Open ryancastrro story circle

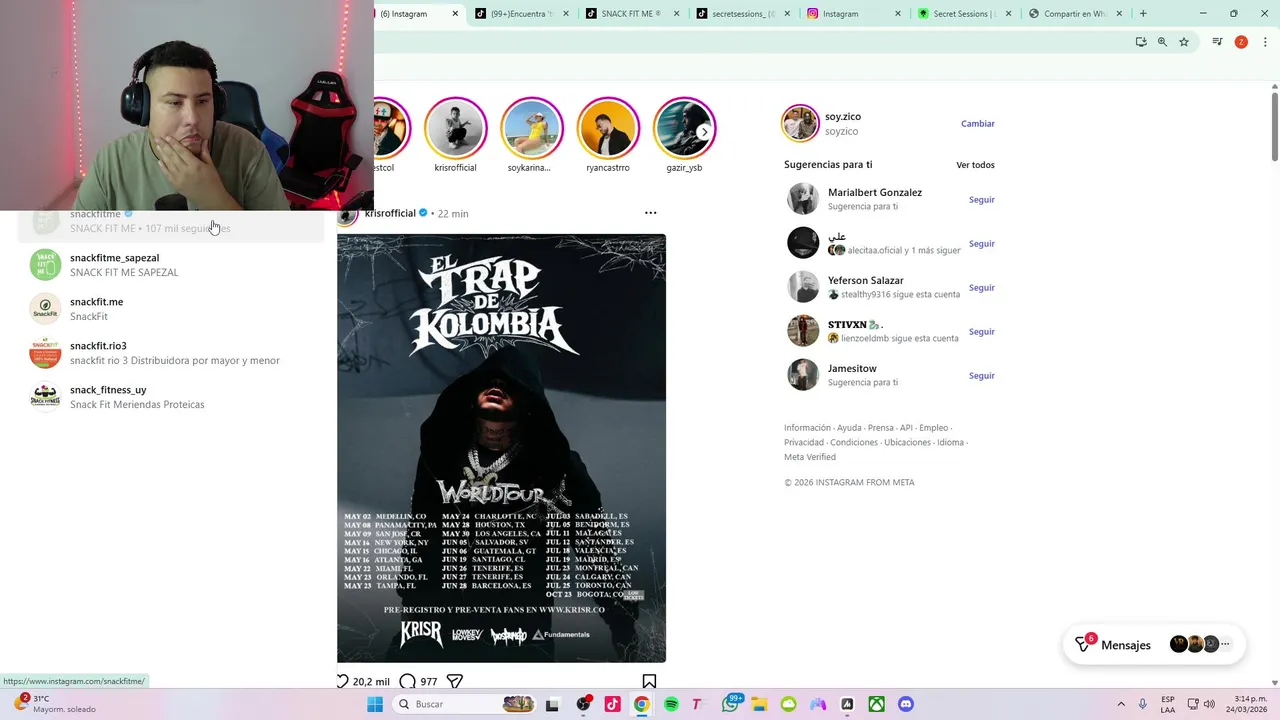[608, 128]
